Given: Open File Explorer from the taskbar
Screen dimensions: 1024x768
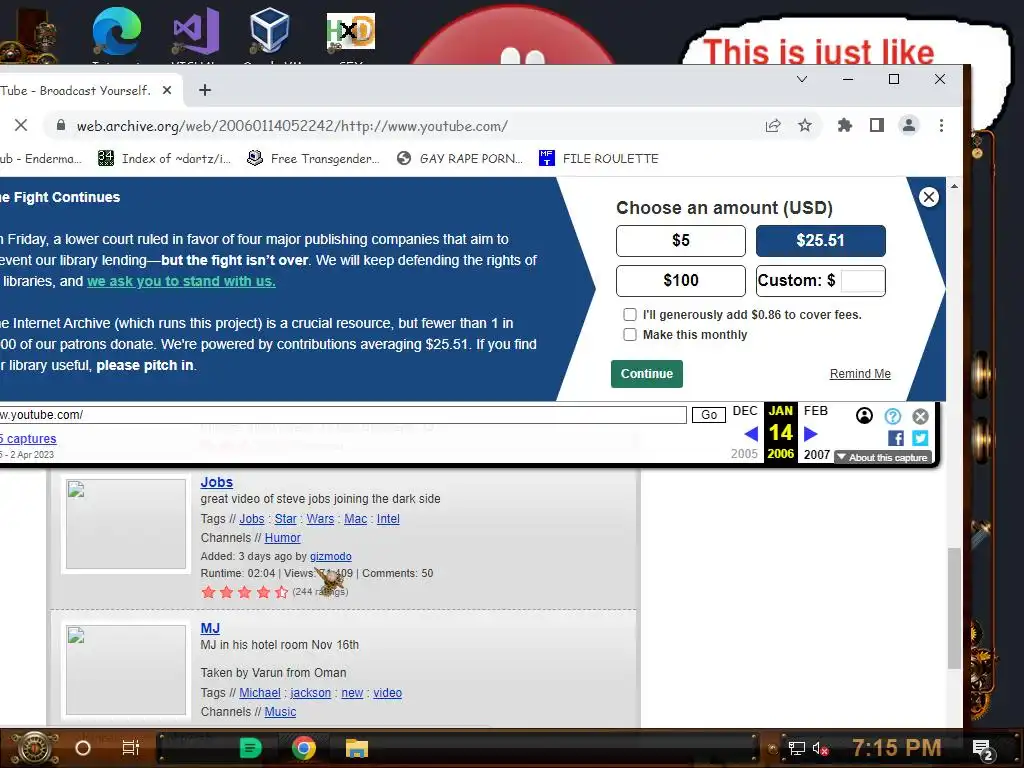Looking at the screenshot, I should tap(357, 748).
